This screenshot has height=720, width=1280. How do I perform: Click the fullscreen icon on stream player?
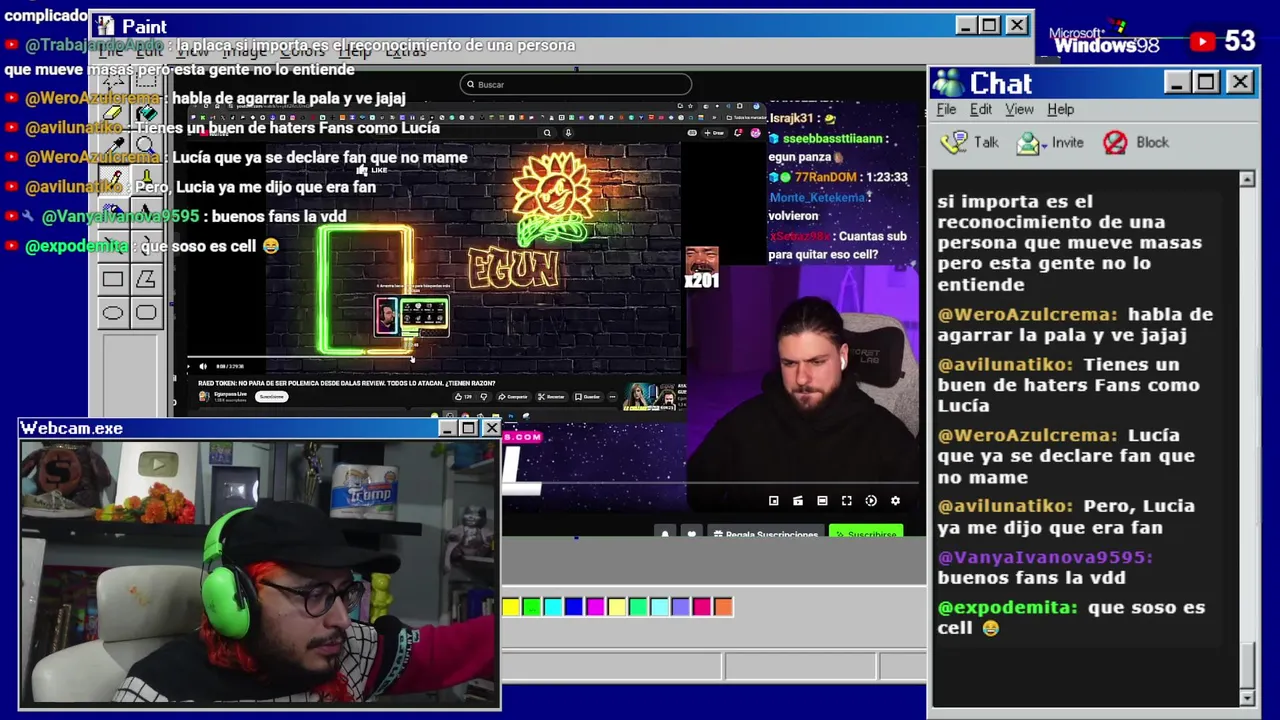(846, 501)
